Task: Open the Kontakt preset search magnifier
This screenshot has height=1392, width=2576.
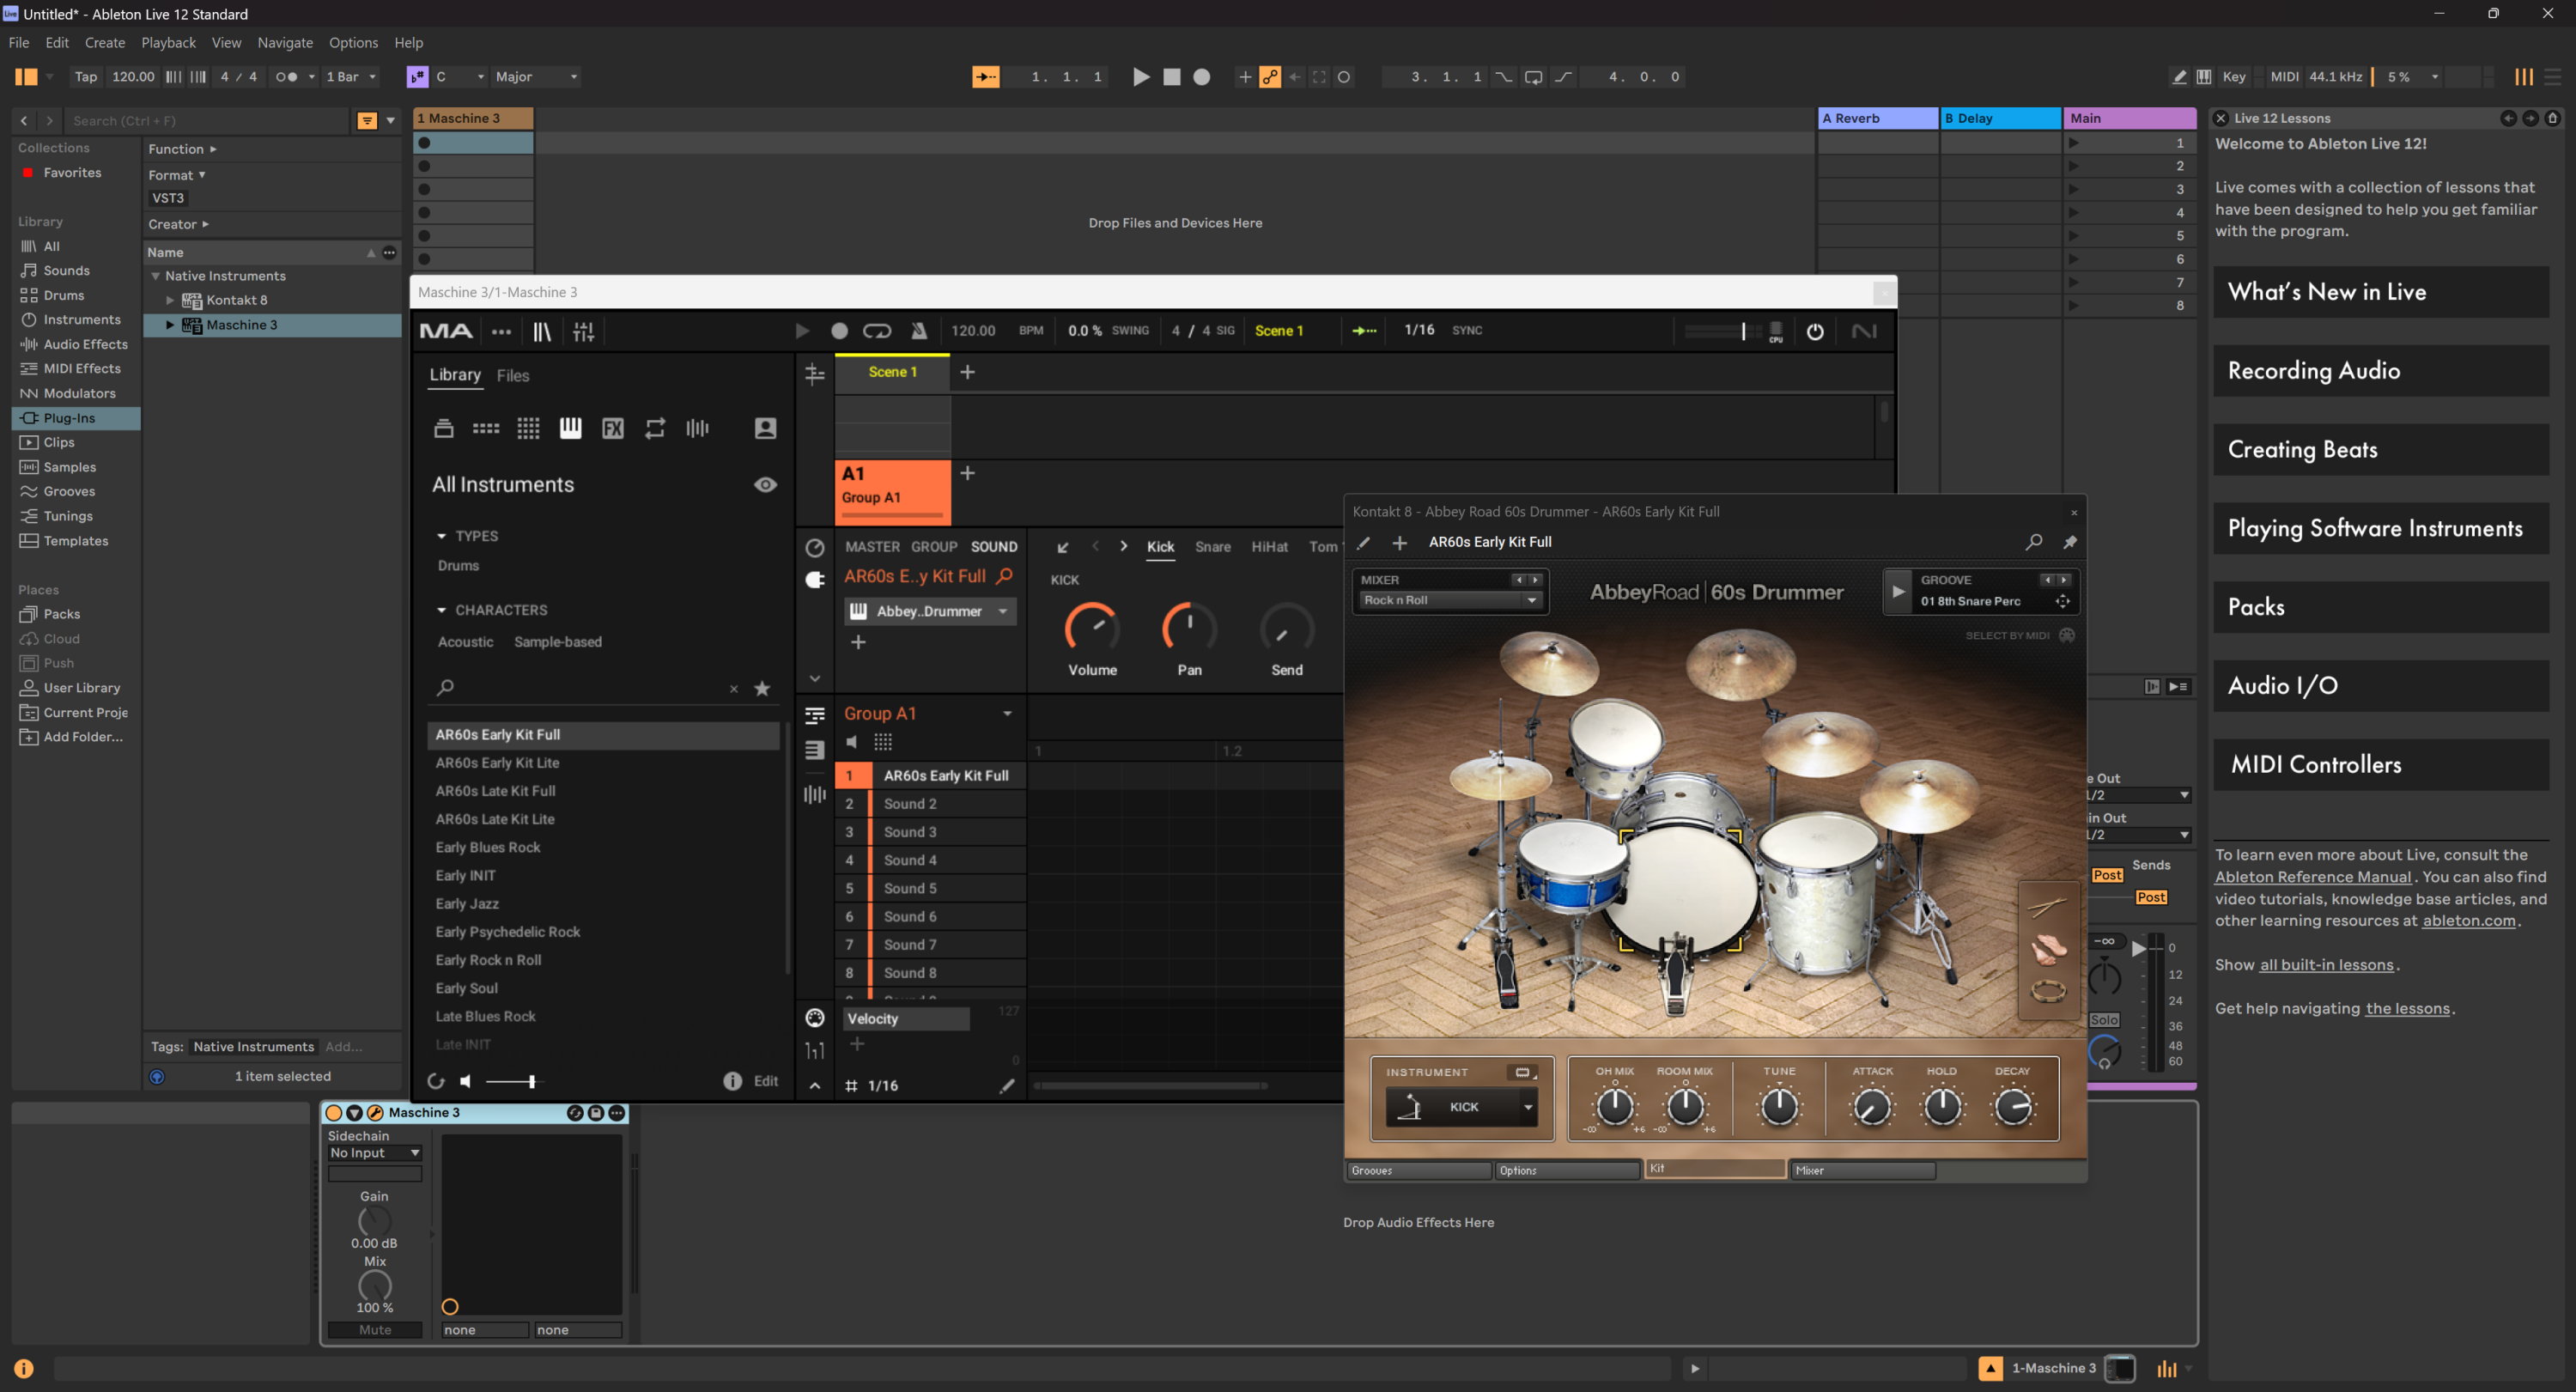Action: click(2033, 542)
